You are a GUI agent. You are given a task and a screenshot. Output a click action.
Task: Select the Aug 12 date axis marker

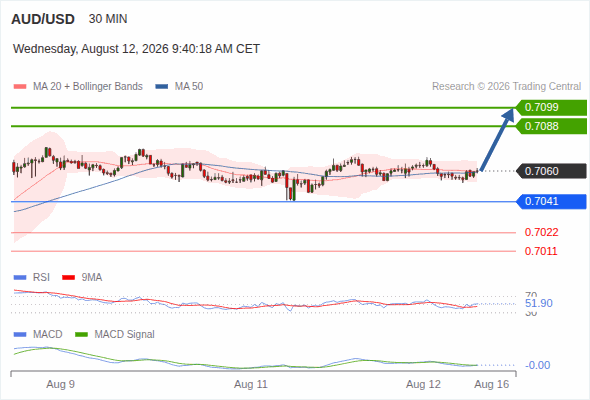point(423,385)
